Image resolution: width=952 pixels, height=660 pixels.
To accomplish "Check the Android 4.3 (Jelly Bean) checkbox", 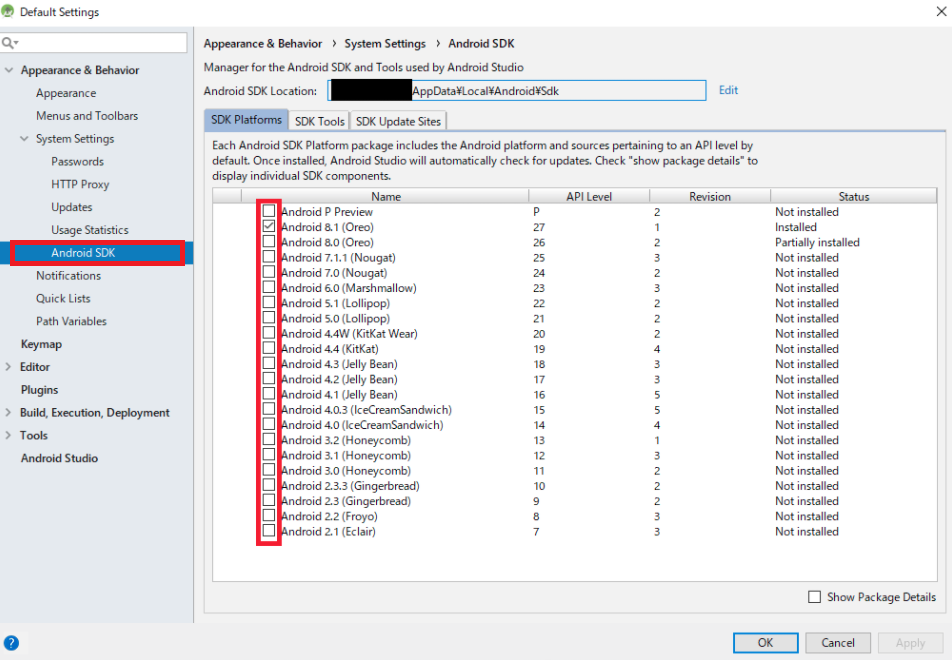I will pyautogui.click(x=269, y=364).
